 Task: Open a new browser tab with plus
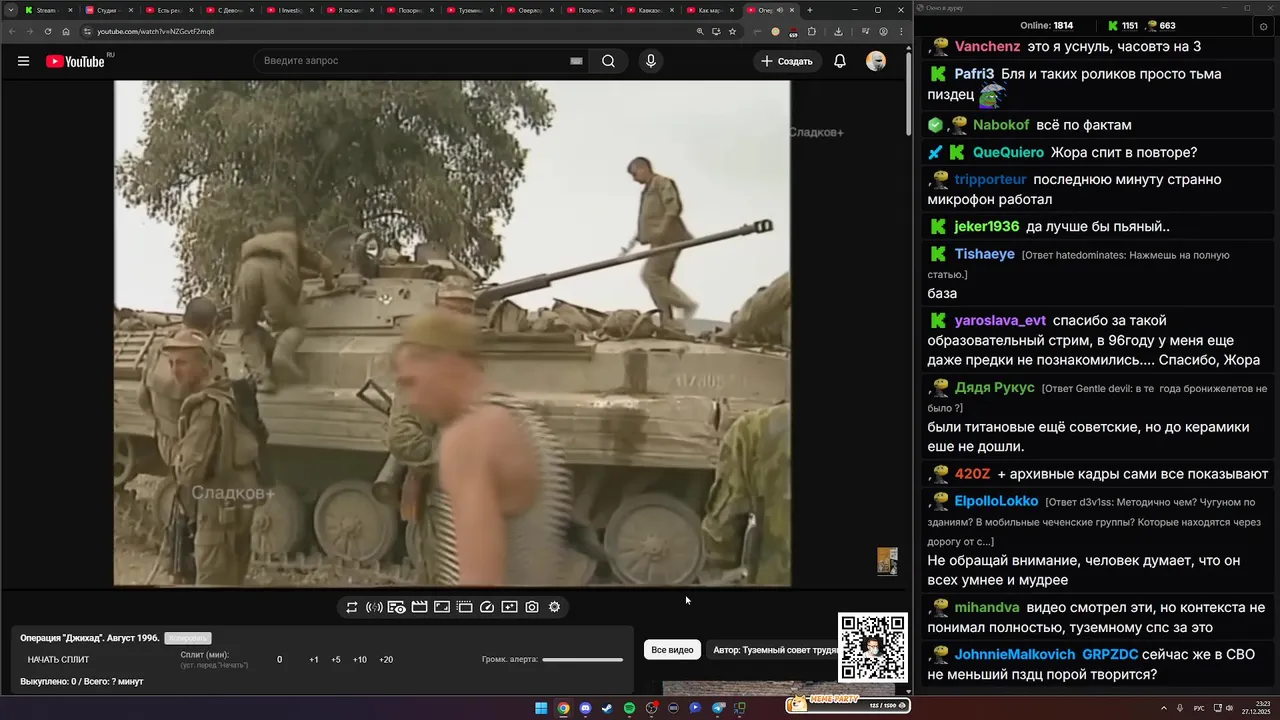(x=810, y=10)
